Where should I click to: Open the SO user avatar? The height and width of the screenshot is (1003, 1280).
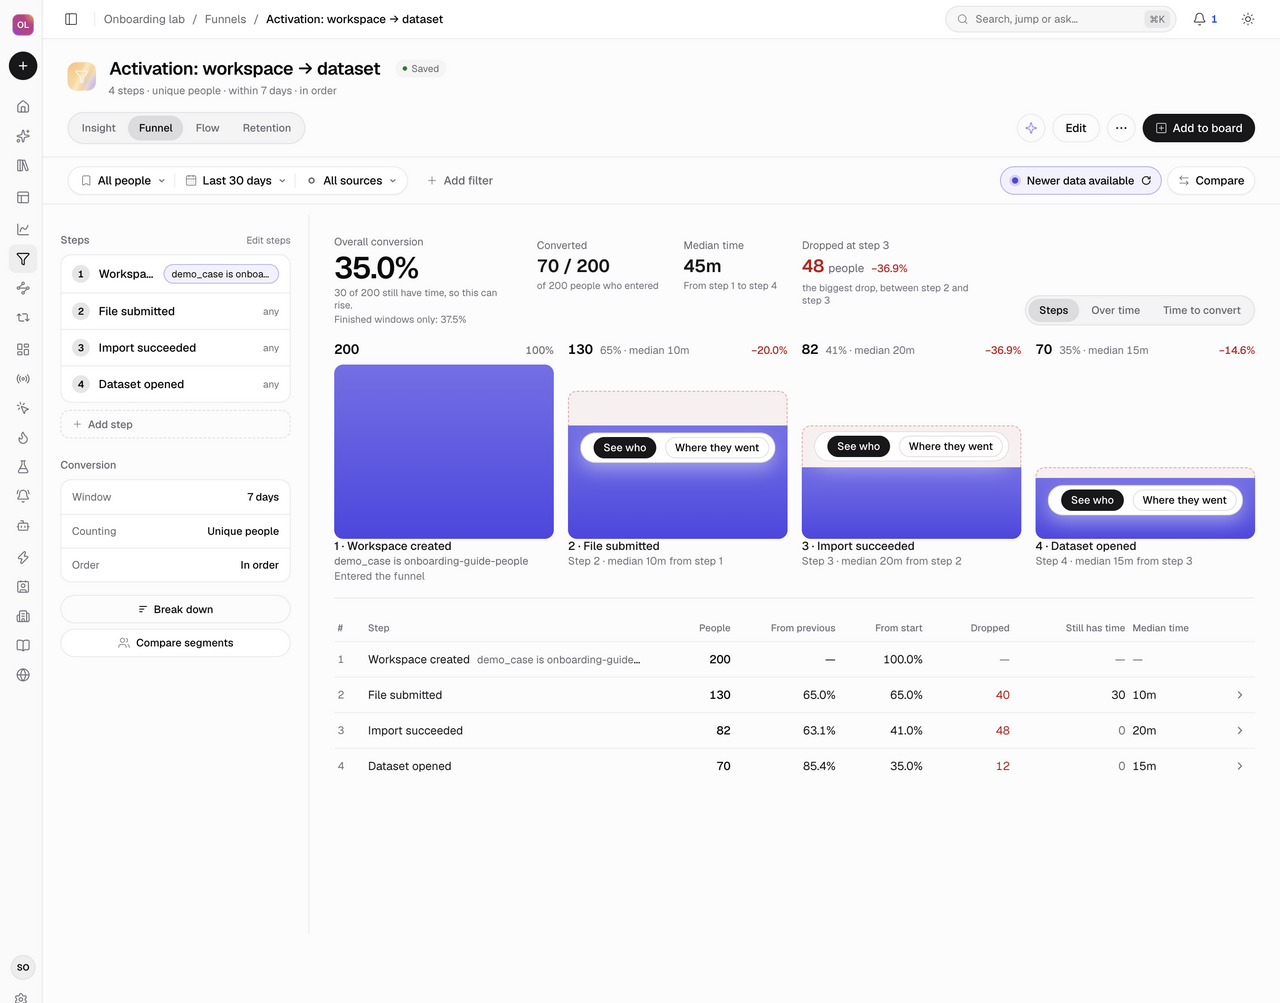click(x=23, y=967)
